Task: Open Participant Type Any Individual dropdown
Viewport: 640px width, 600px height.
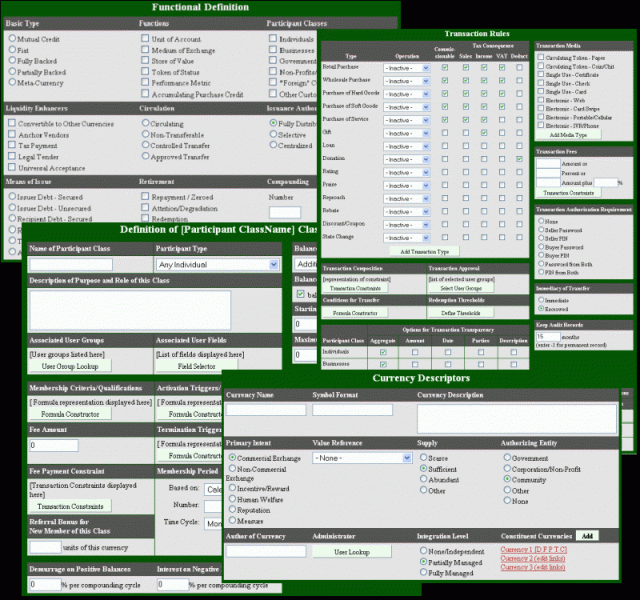Action: coord(218,264)
